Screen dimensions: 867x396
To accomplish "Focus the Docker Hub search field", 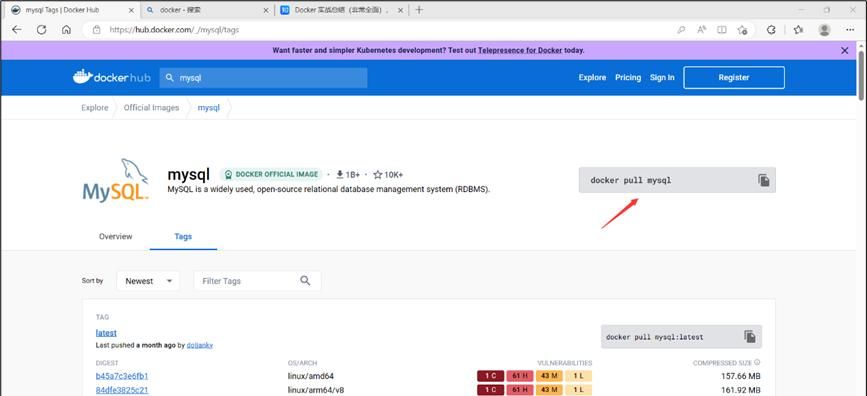I will coord(263,78).
